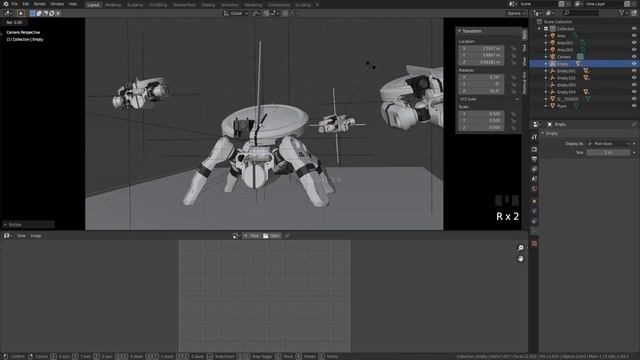
Task: Click the Rotation Z field
Action: 481,91
